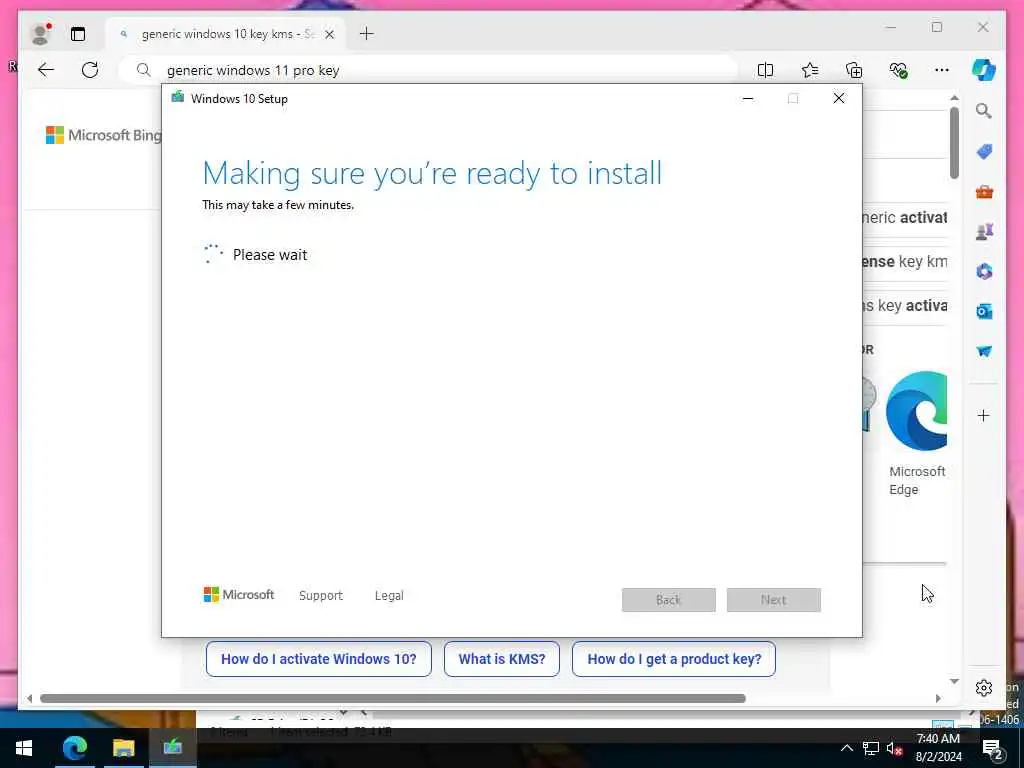This screenshot has width=1024, height=768.
Task: Click 'How do I get a product key?'
Action: pyautogui.click(x=674, y=659)
